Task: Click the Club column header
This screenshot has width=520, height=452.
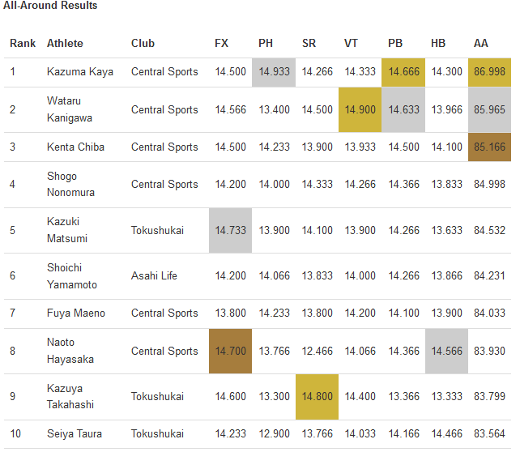Action: pos(143,43)
